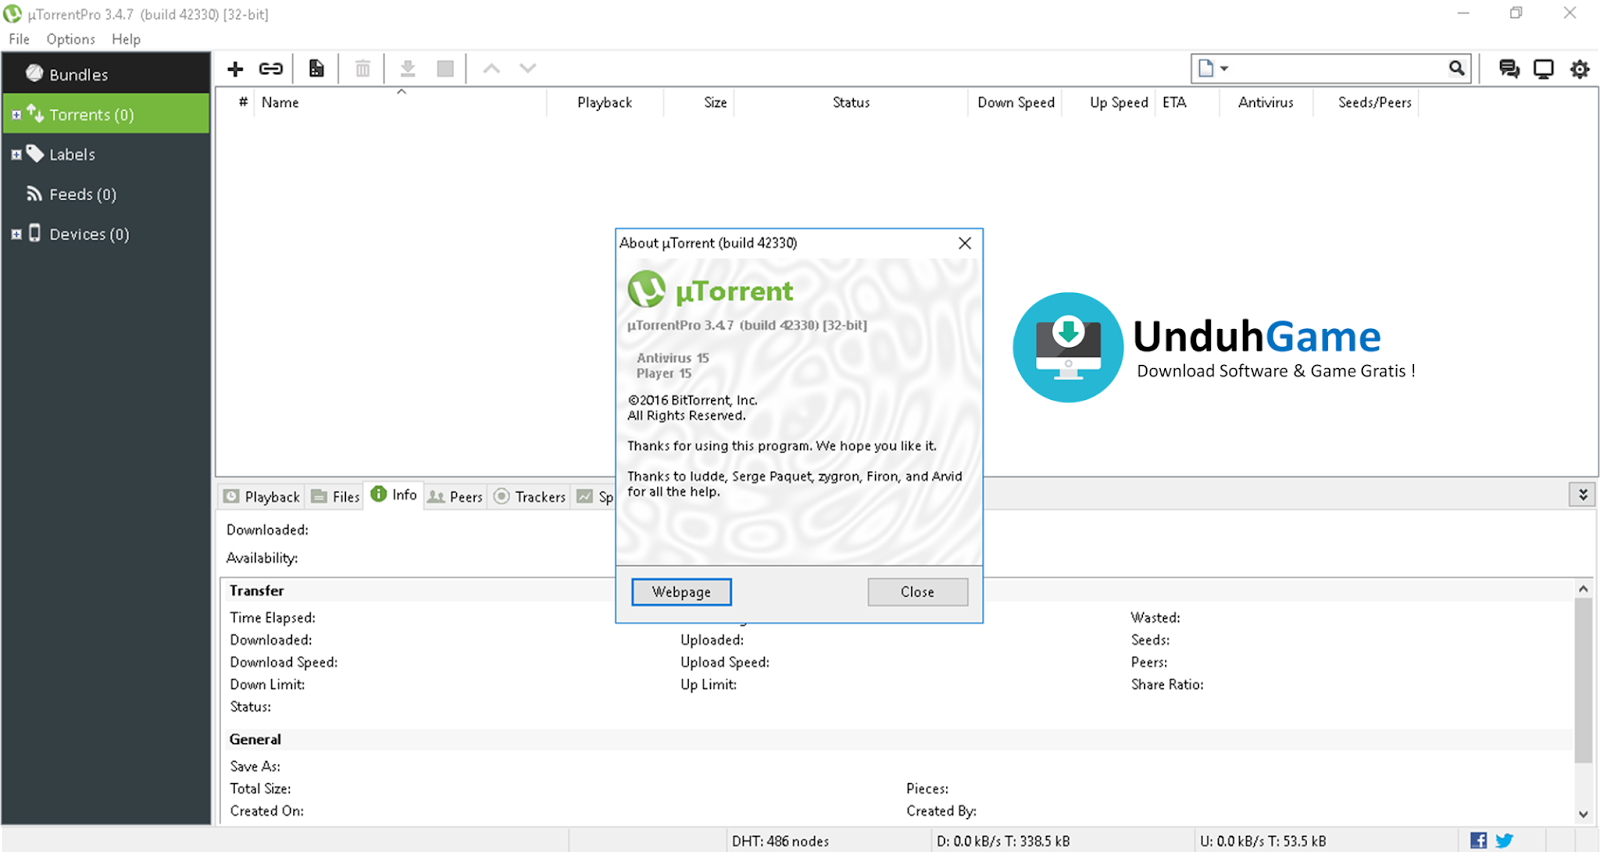Click the Create New Torrent file icon
The width and height of the screenshot is (1600, 854).
tap(316, 69)
